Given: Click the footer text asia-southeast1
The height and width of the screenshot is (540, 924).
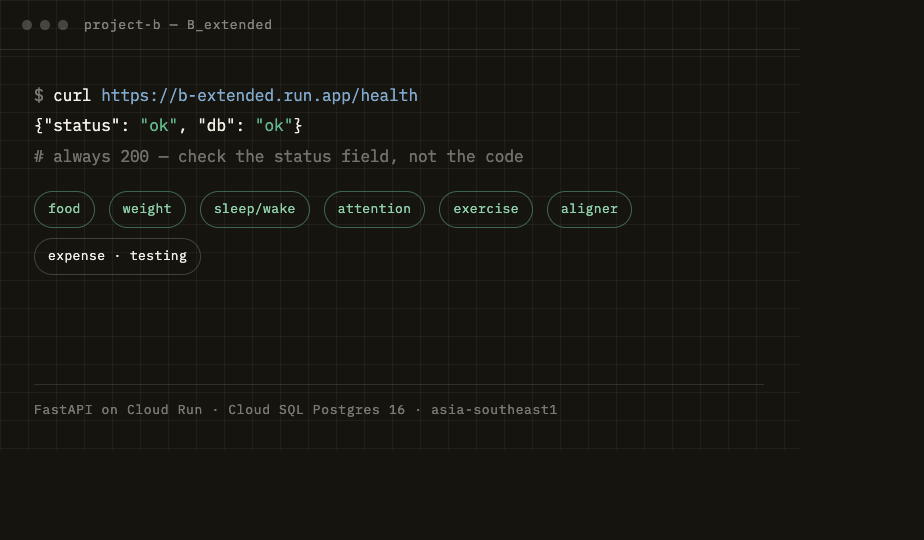Looking at the screenshot, I should pyautogui.click(x=494, y=410).
